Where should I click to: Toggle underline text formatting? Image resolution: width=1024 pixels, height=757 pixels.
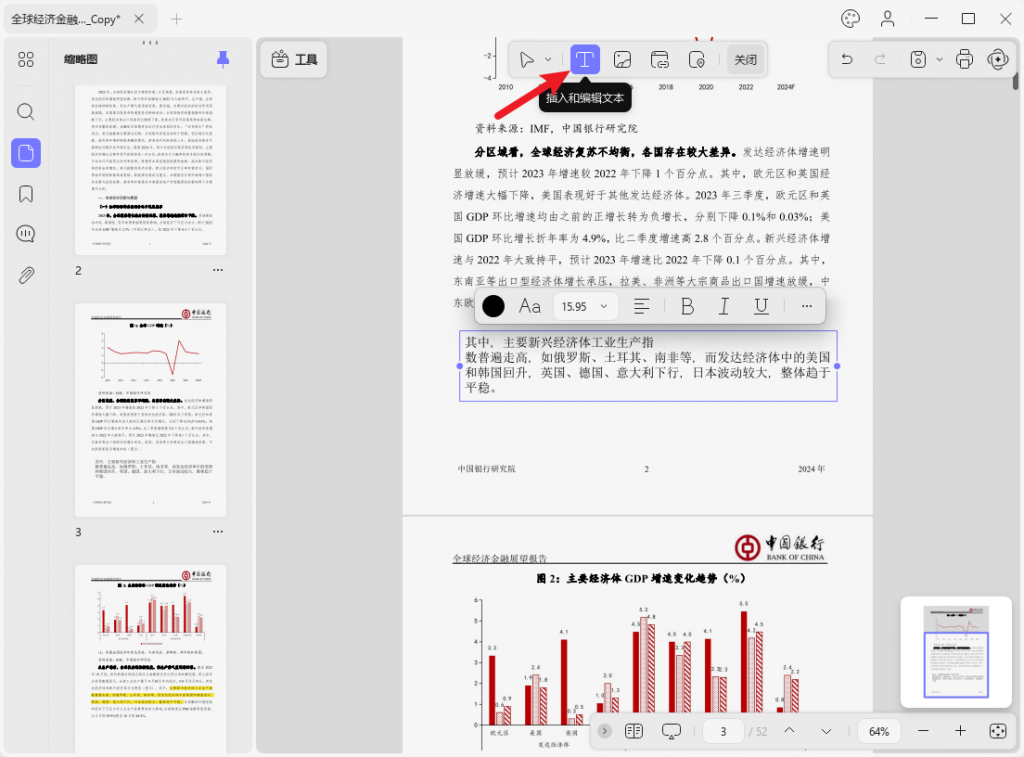[761, 306]
